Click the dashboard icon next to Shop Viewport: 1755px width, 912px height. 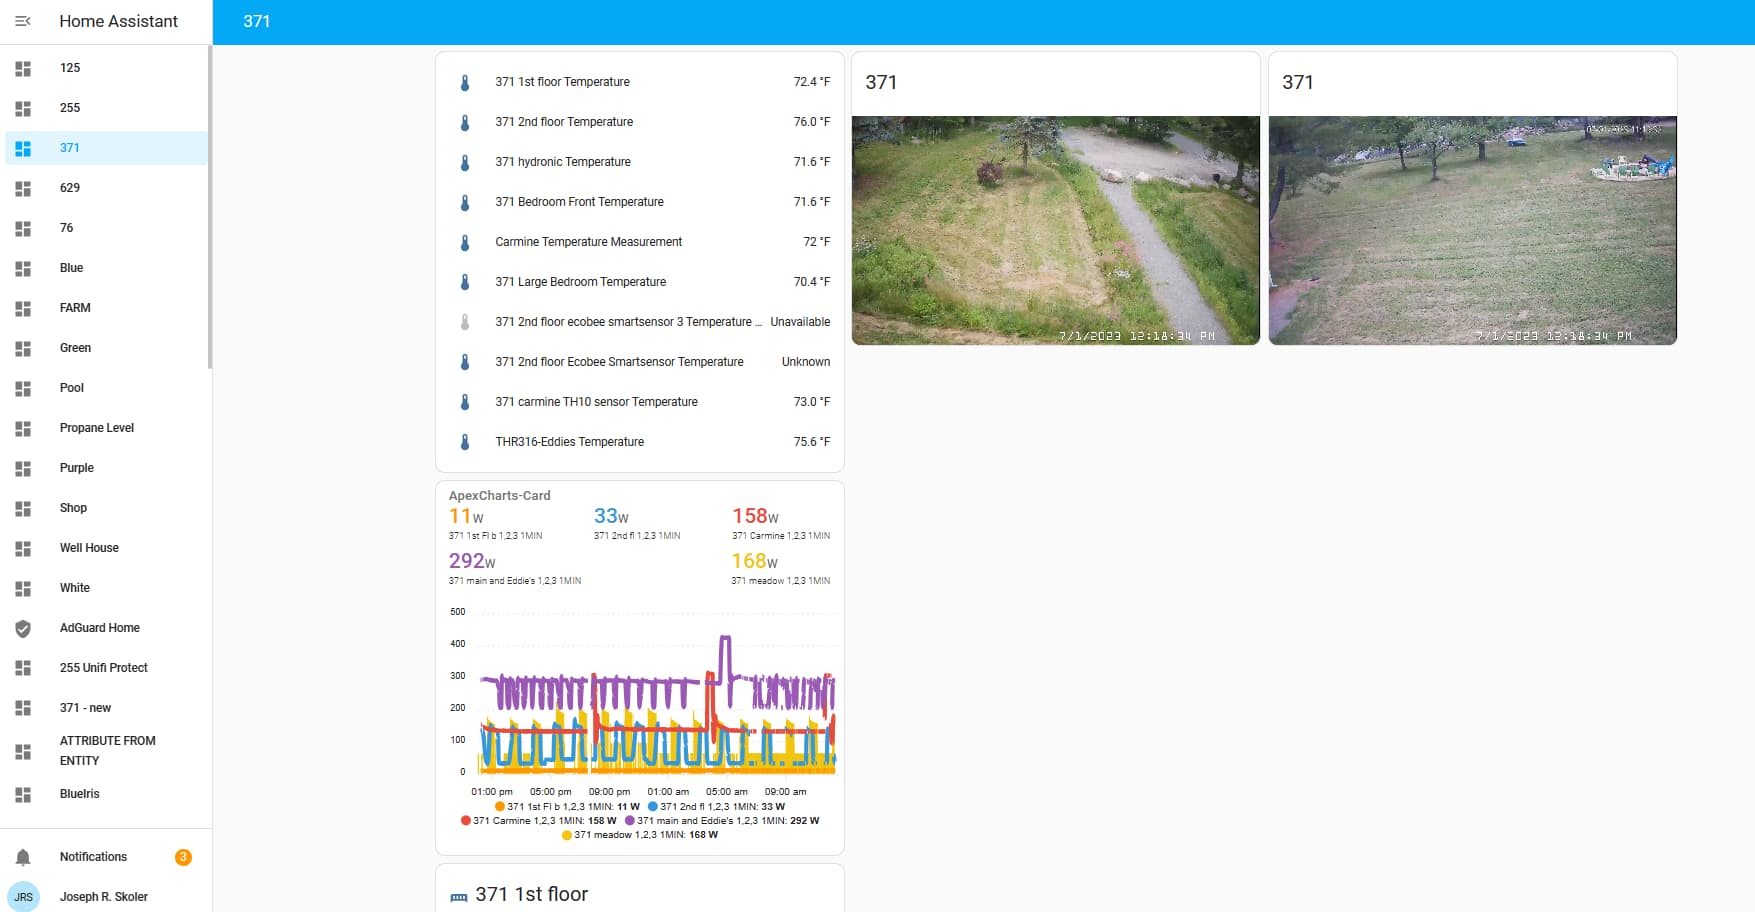coord(22,508)
